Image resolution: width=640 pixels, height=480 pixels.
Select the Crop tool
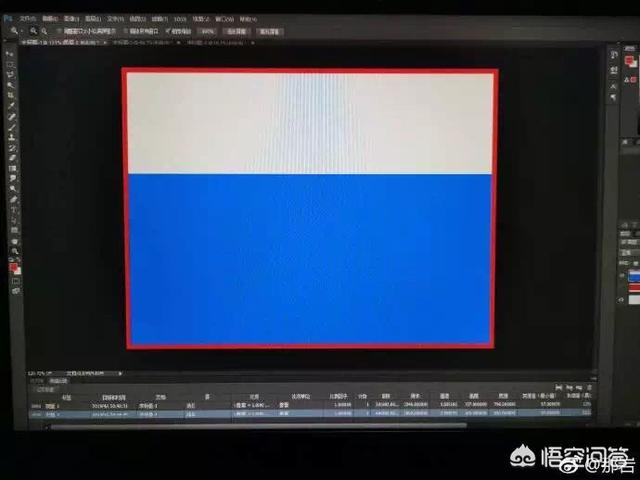tap(11, 94)
